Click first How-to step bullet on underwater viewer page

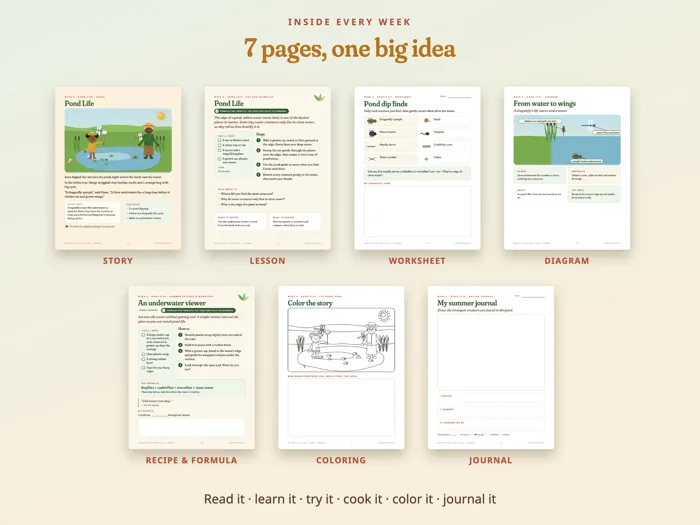181,335
